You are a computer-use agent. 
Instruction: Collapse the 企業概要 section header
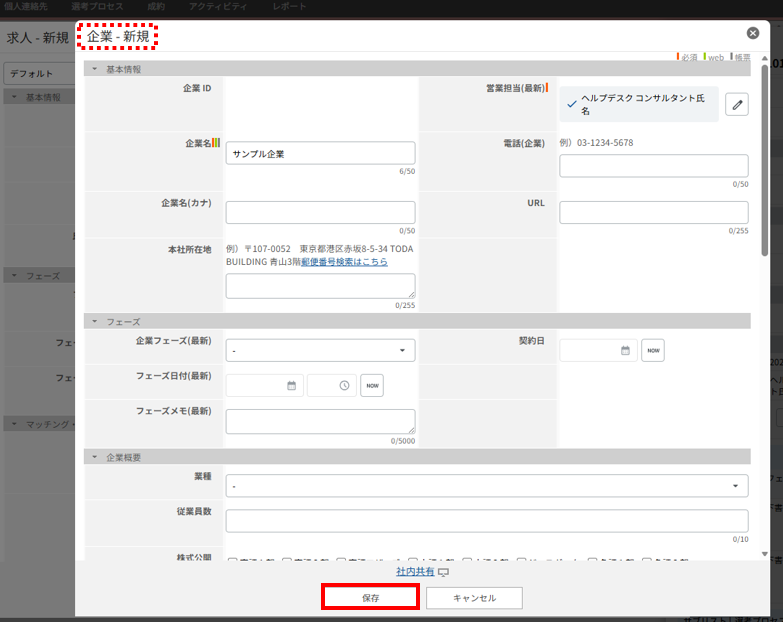coord(95,457)
